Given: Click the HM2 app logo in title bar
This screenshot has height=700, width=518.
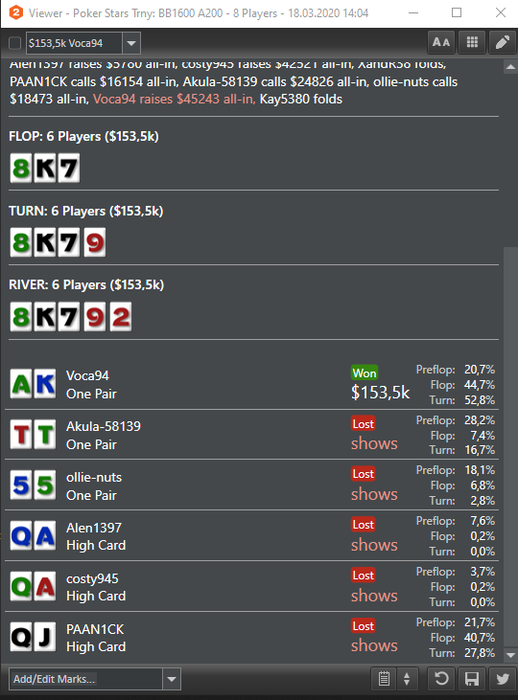Looking at the screenshot, I should tap(16, 12).
